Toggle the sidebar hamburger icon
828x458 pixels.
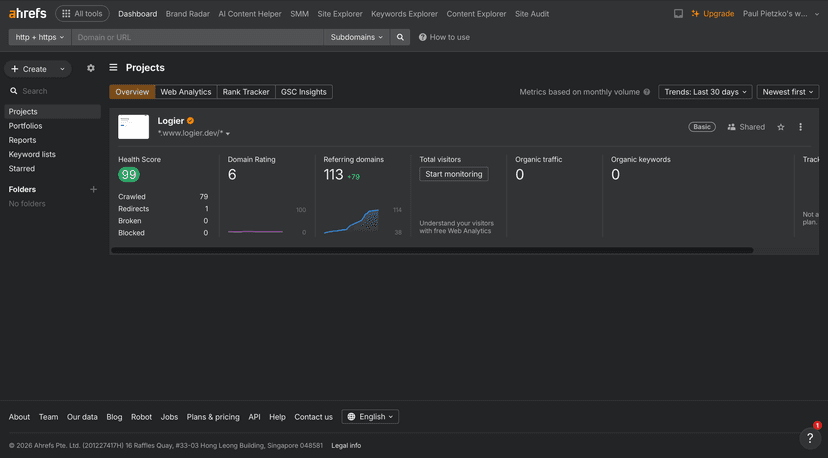113,68
